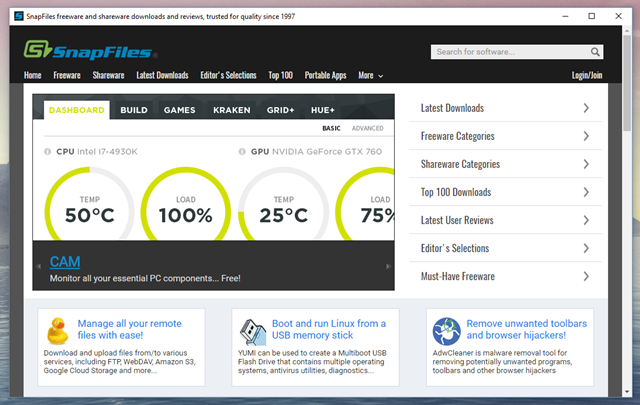Click the GPU info icon

(242, 152)
